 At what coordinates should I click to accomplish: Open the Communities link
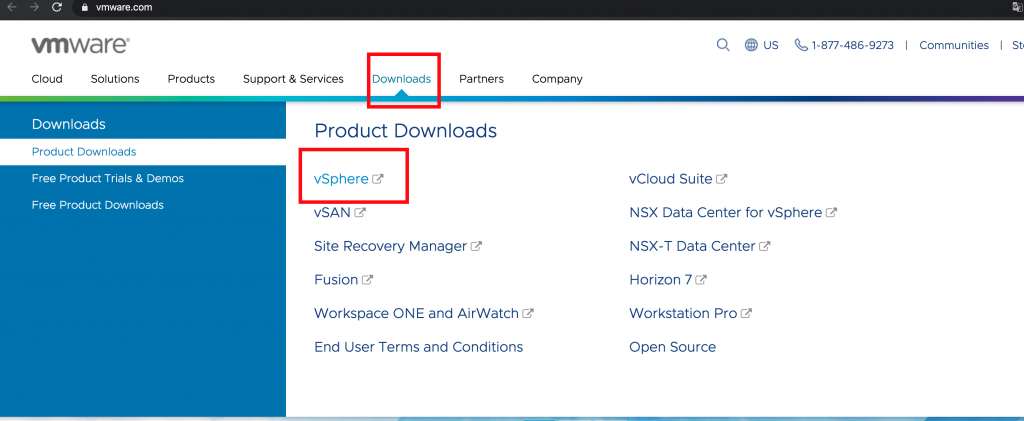pyautogui.click(x=953, y=45)
